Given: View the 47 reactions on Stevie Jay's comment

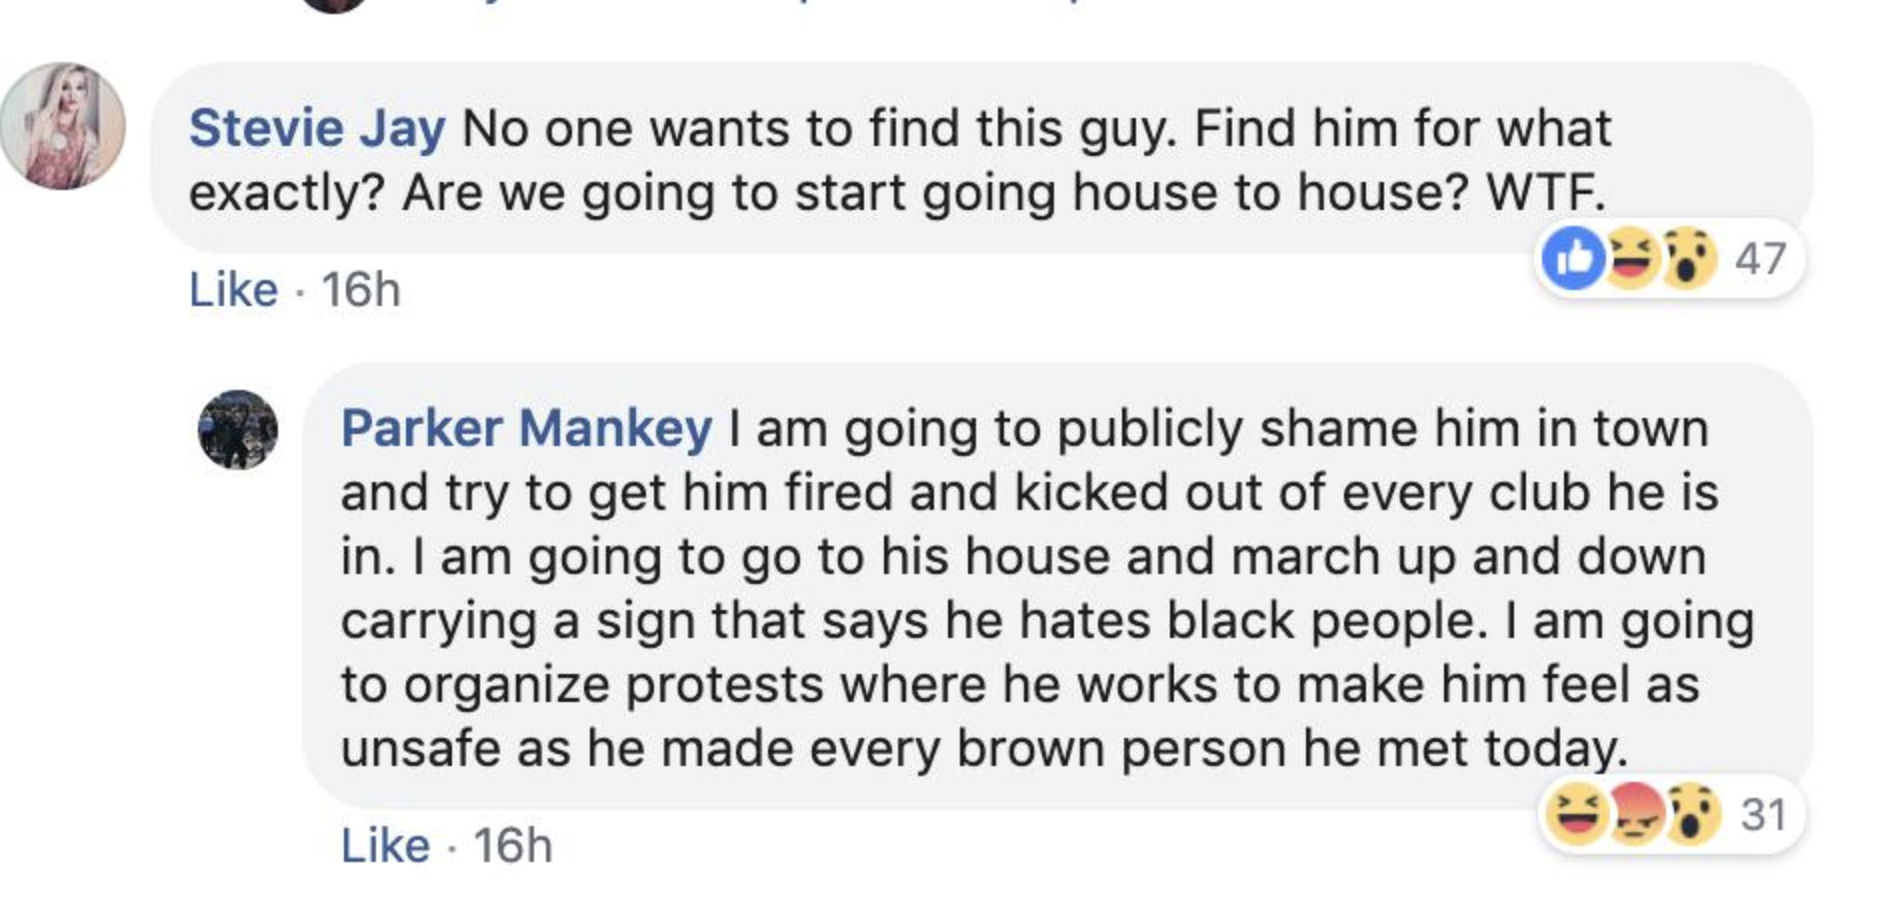Looking at the screenshot, I should [1760, 259].
